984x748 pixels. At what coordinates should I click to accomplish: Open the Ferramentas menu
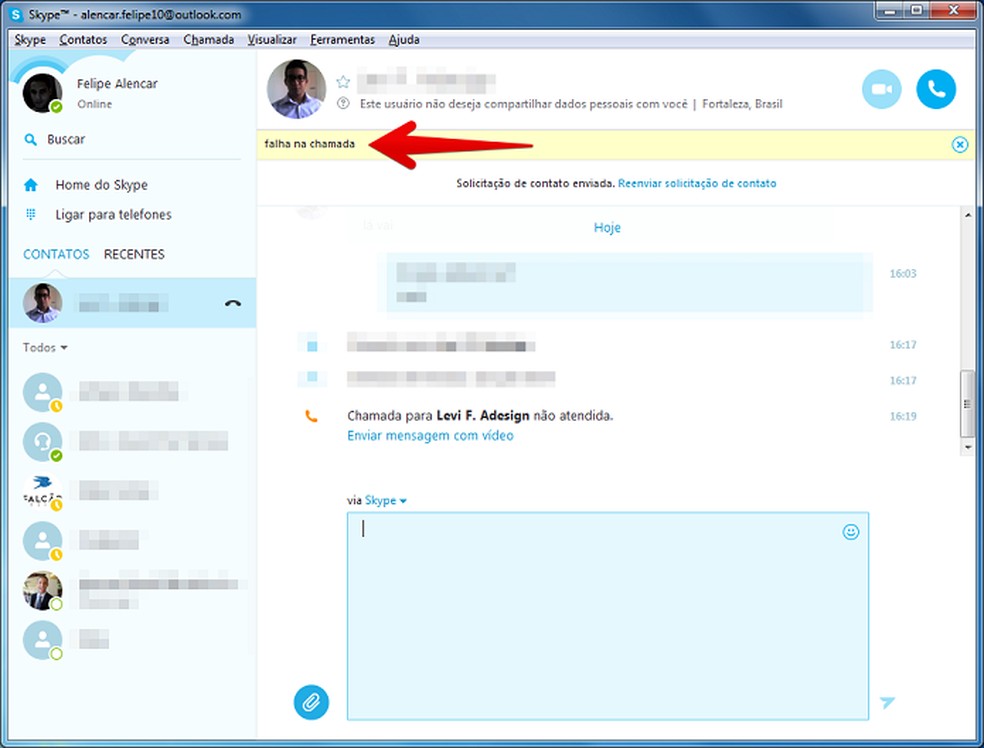click(342, 40)
